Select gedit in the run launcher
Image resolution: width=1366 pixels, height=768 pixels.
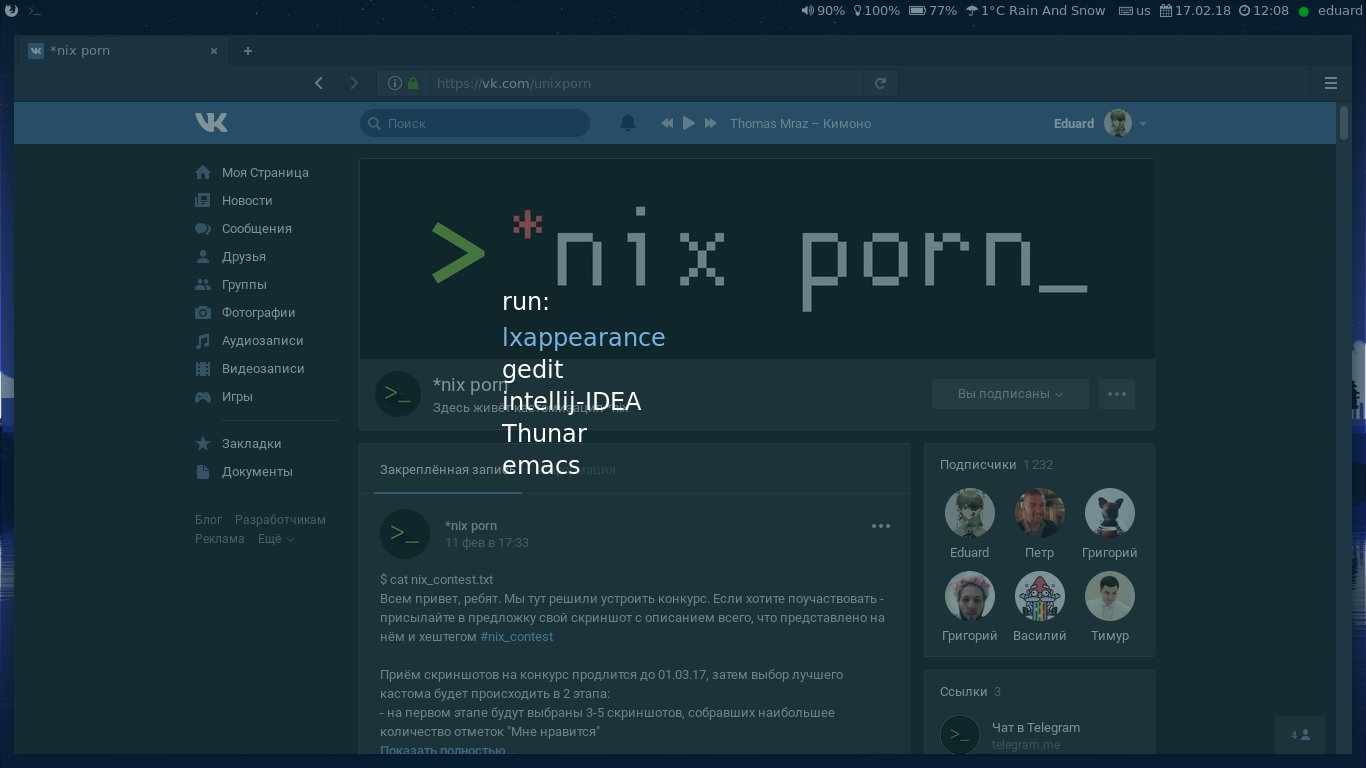(532, 369)
